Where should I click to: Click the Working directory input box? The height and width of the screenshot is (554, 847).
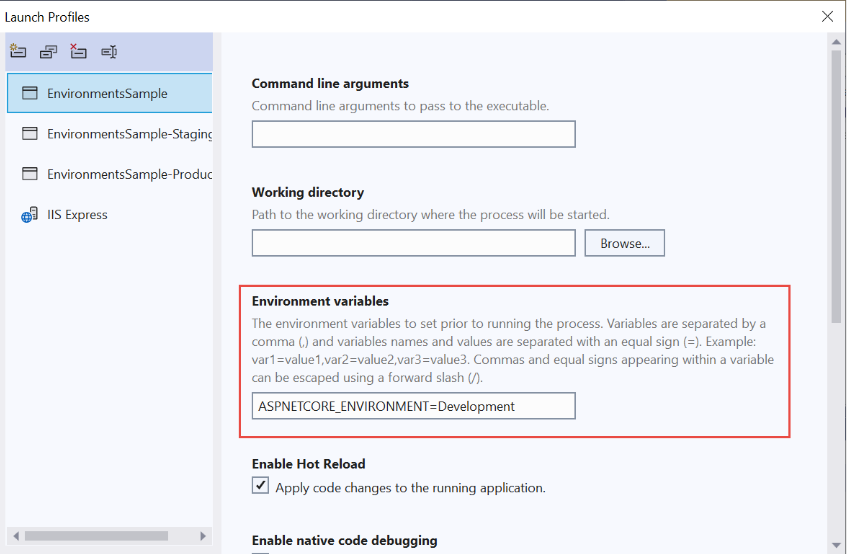413,243
